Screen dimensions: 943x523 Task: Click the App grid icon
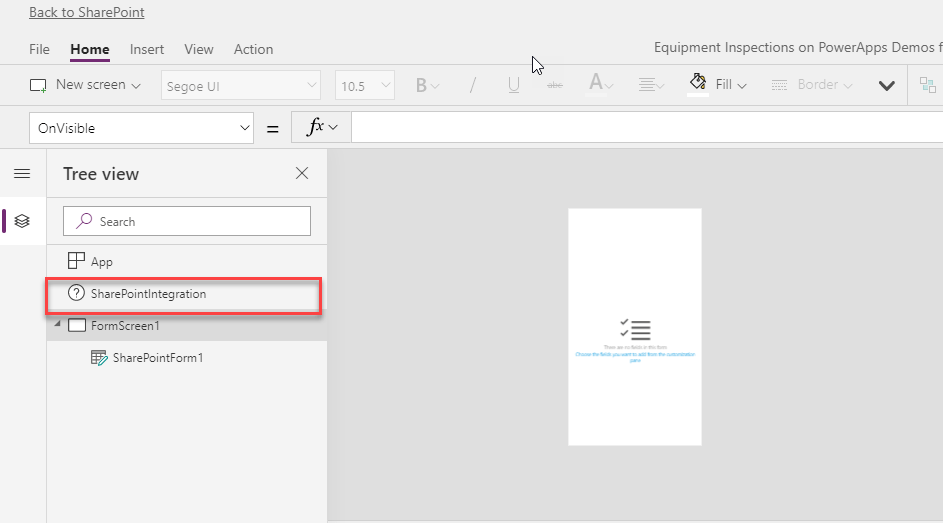pyautogui.click(x=76, y=261)
